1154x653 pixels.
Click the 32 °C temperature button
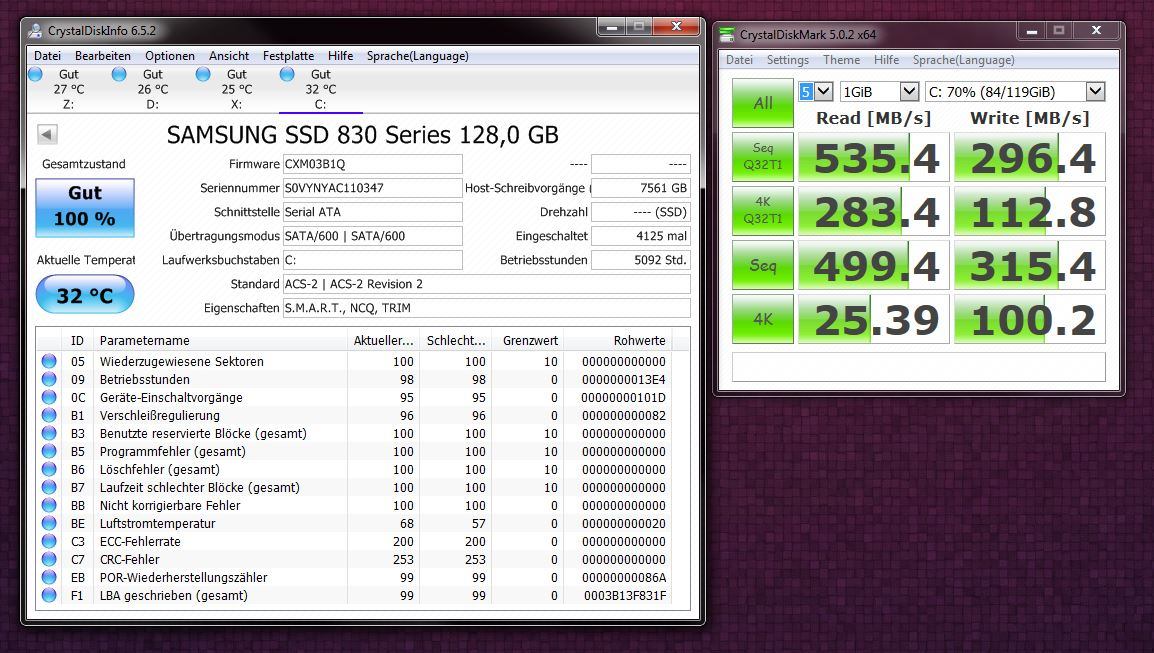pos(85,294)
